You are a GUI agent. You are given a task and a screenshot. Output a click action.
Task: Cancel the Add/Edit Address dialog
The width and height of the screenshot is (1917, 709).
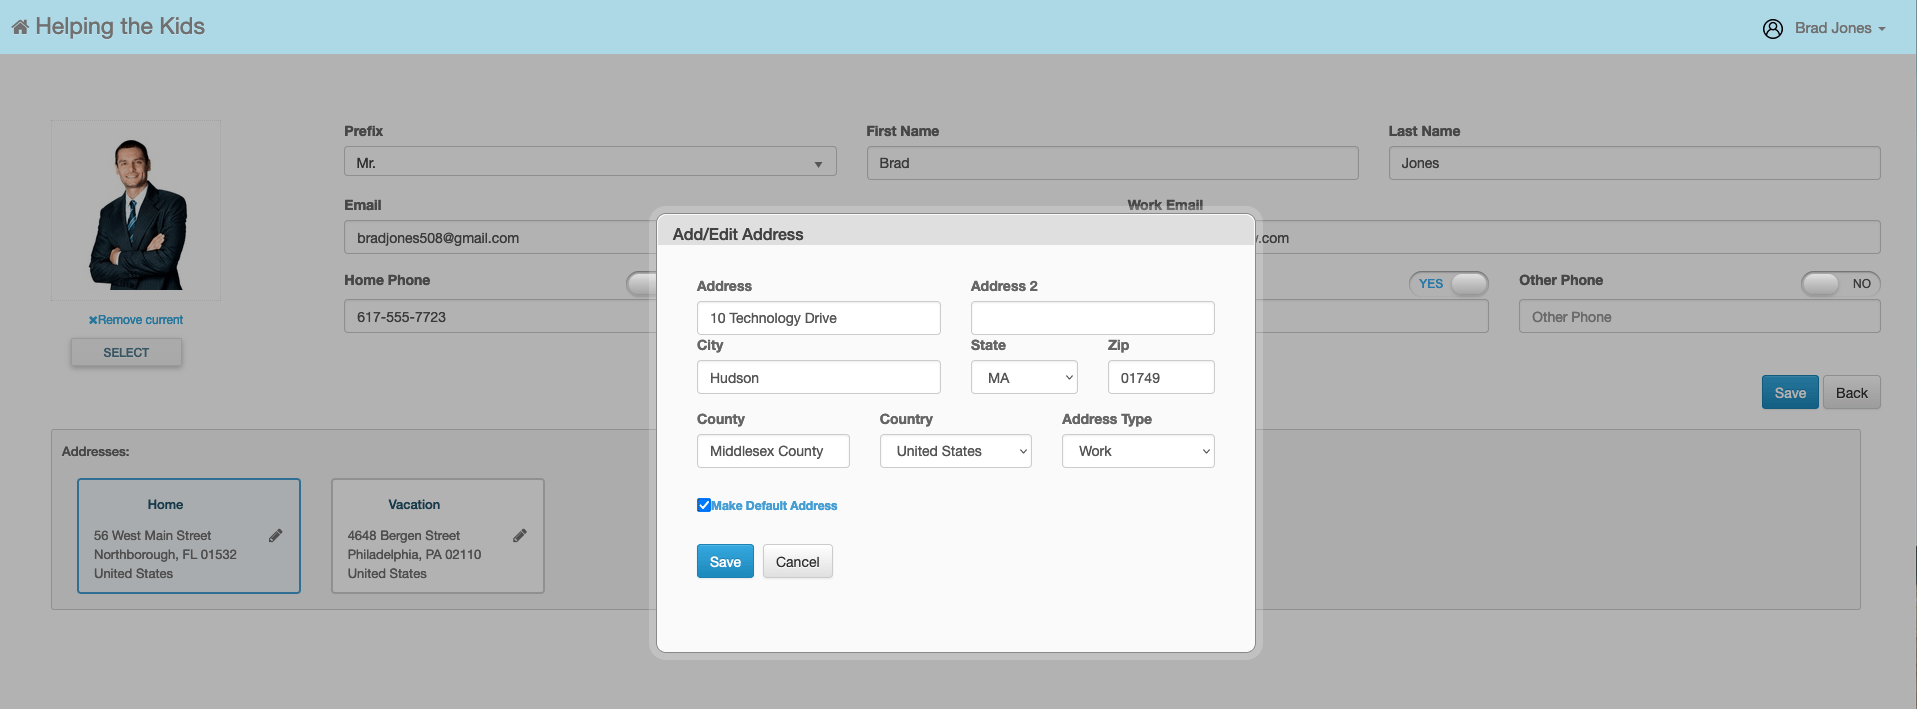coord(797,562)
